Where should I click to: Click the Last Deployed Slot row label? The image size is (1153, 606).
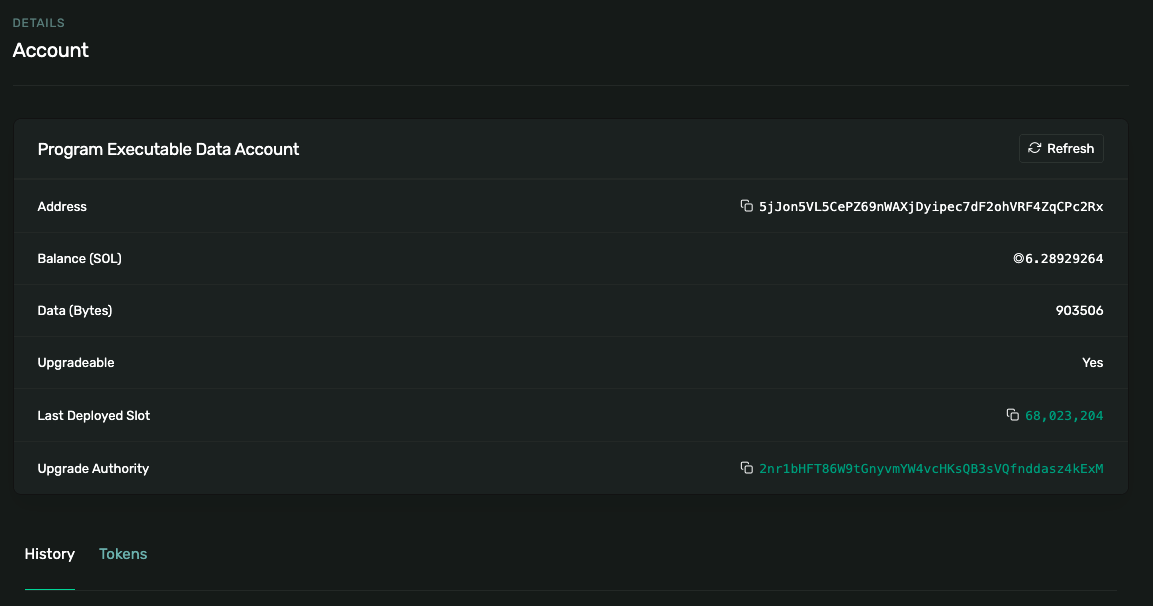[x=94, y=415]
